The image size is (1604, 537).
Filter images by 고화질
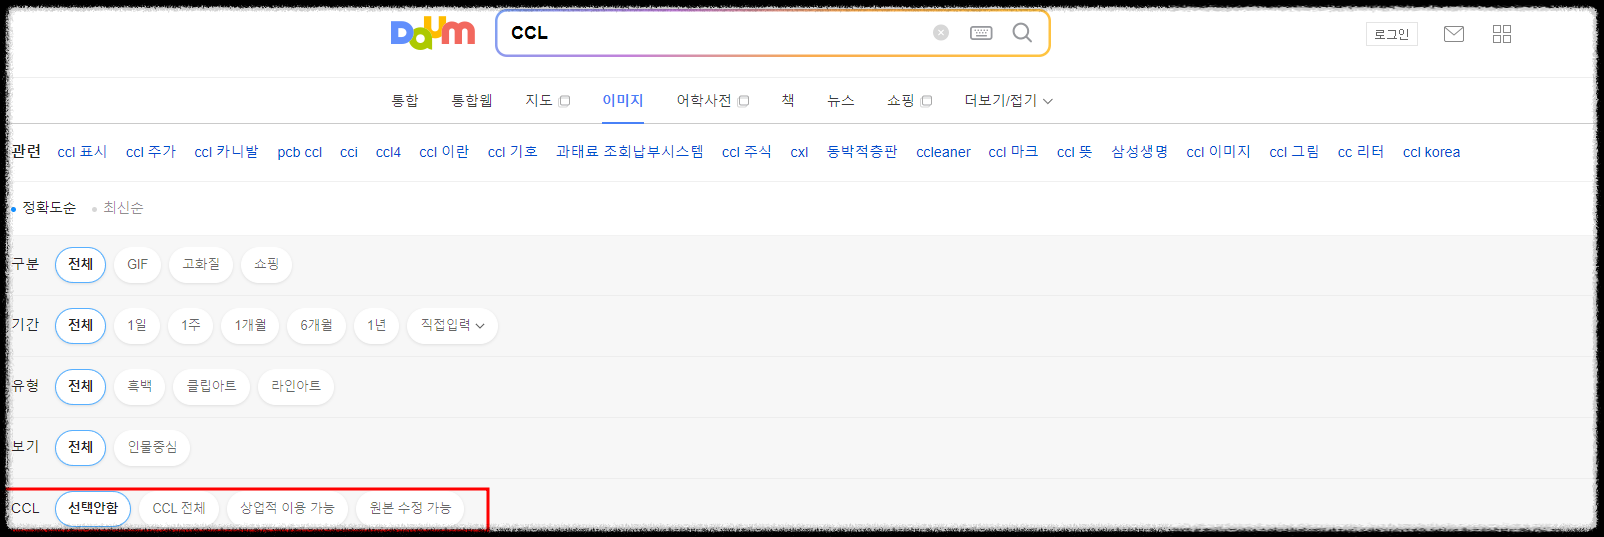201,265
